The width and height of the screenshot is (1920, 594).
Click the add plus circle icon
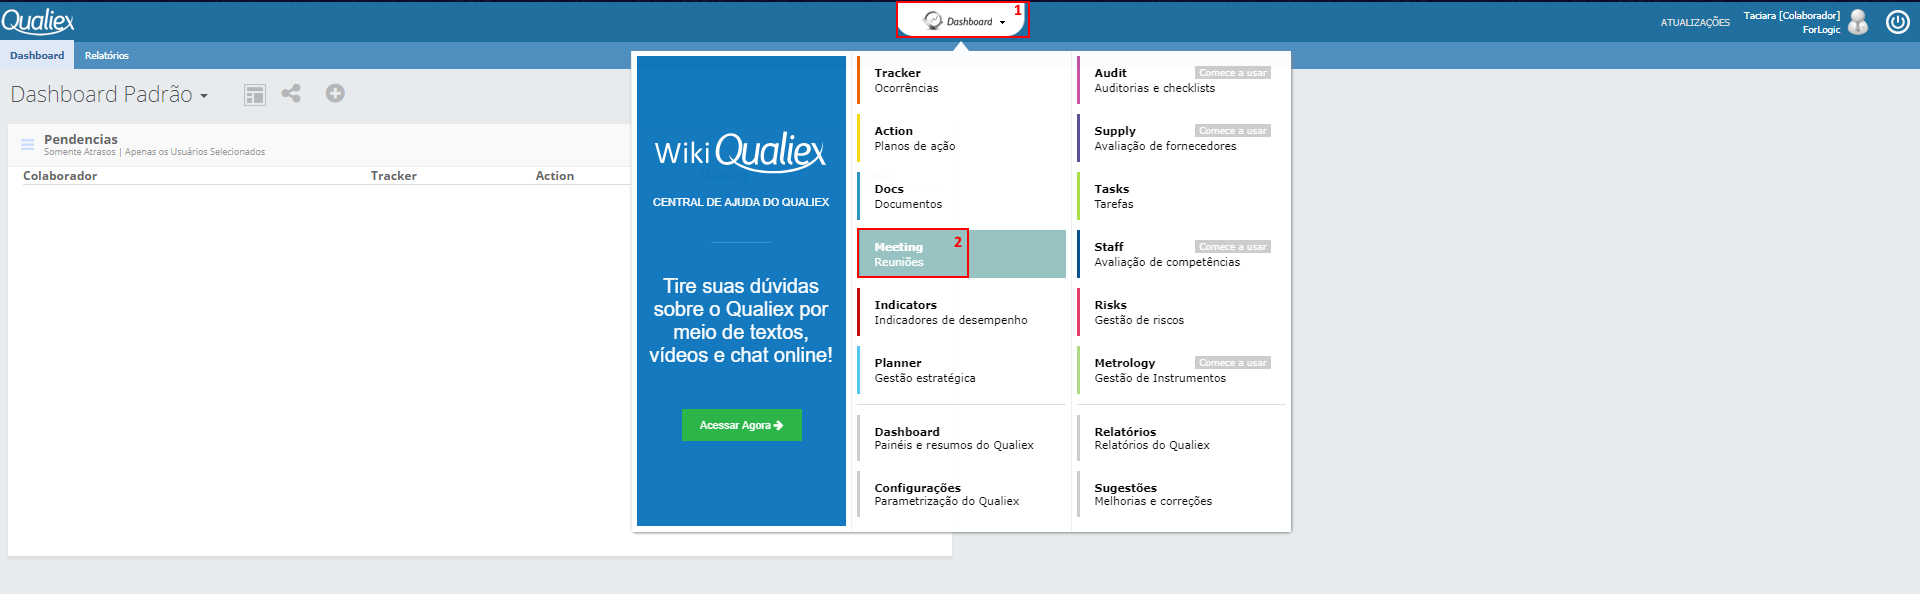(x=335, y=93)
